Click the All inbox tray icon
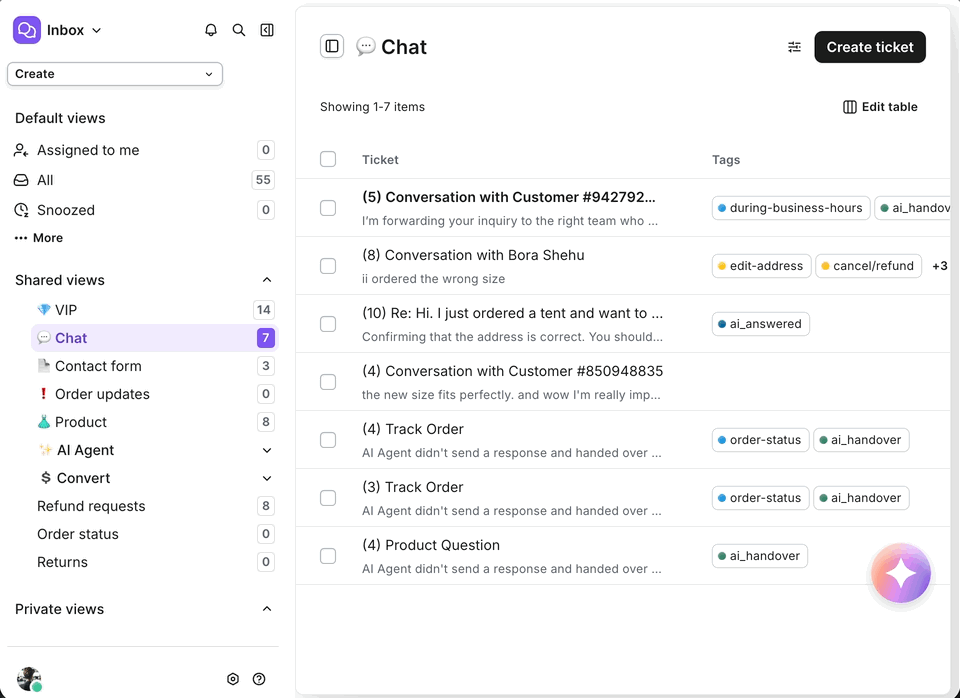 coord(21,180)
